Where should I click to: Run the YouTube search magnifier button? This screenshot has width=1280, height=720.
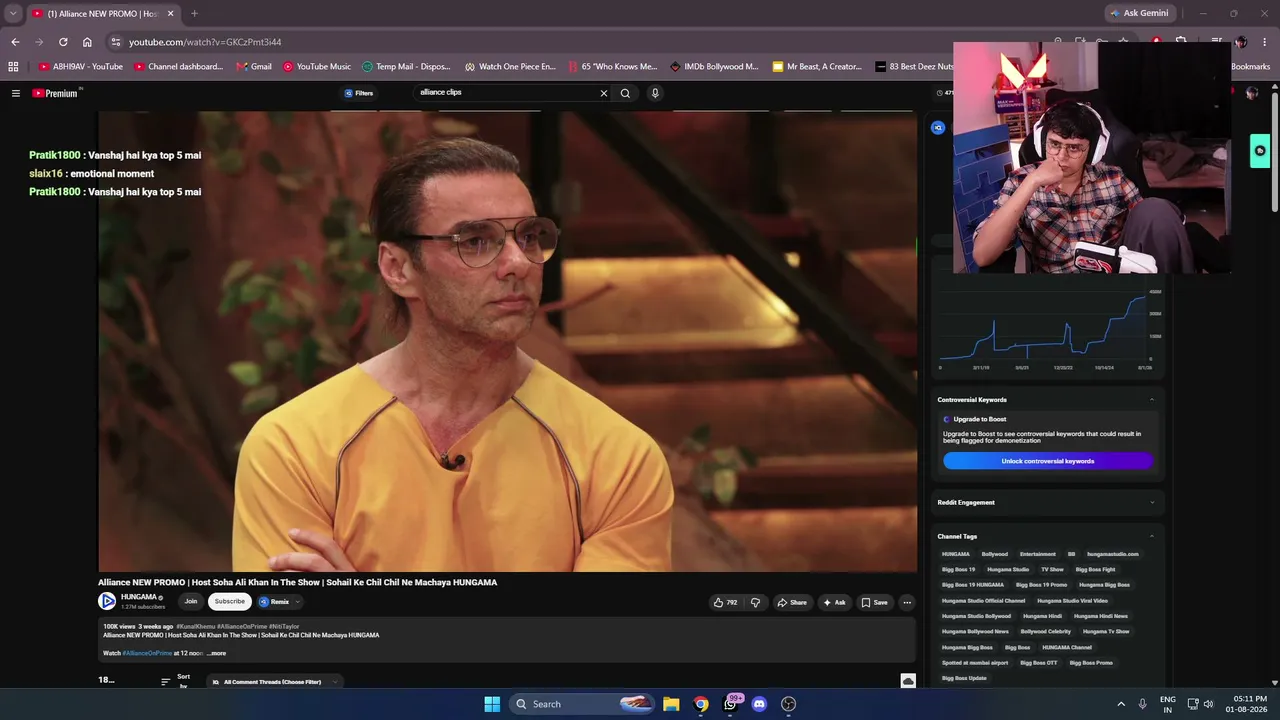[x=625, y=93]
